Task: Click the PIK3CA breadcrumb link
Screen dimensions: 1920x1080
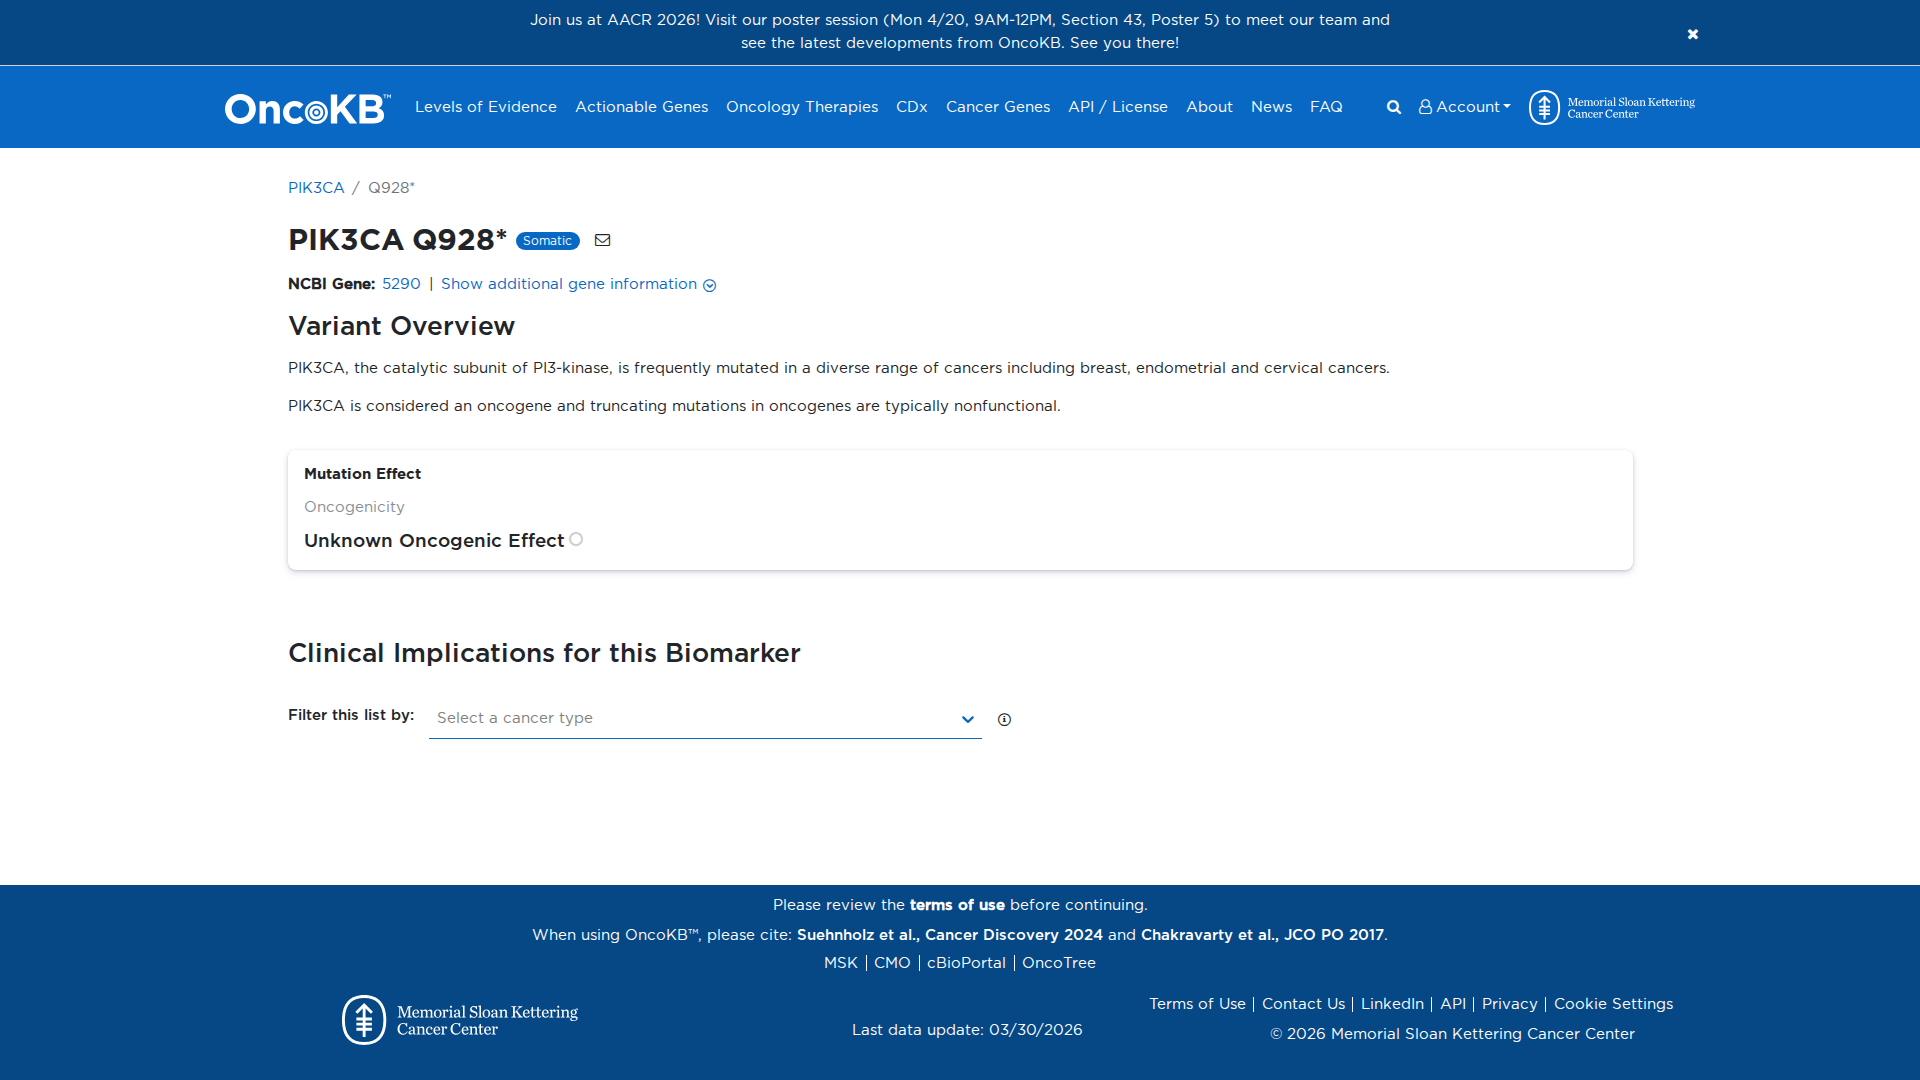Action: 315,187
